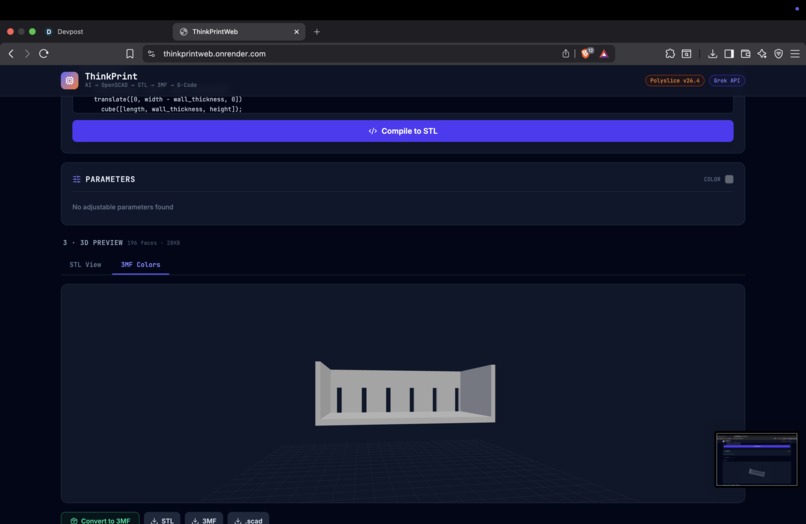This screenshot has width=806, height=524.
Task: Click the ThinkPrint title text
Action: (111, 76)
